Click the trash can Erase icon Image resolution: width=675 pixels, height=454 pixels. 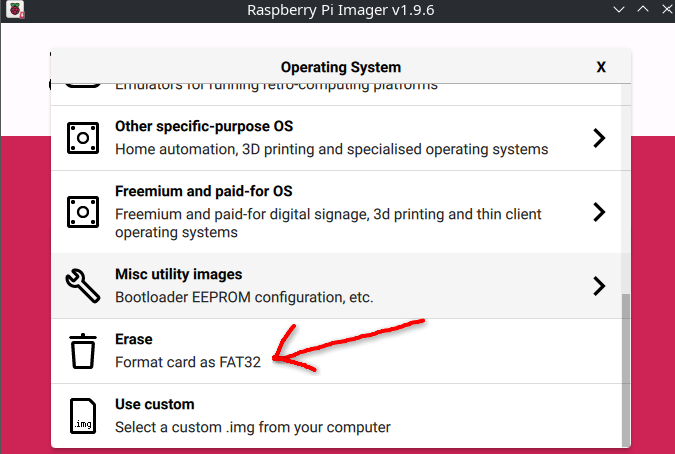tap(83, 351)
